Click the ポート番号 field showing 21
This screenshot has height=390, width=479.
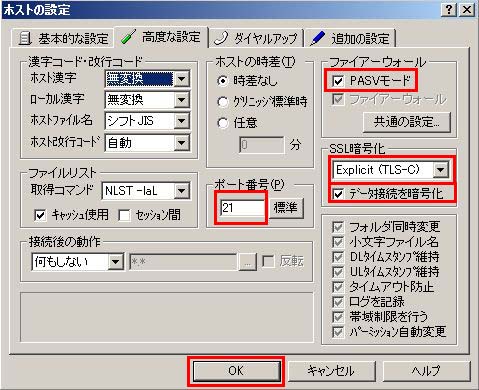pos(242,208)
